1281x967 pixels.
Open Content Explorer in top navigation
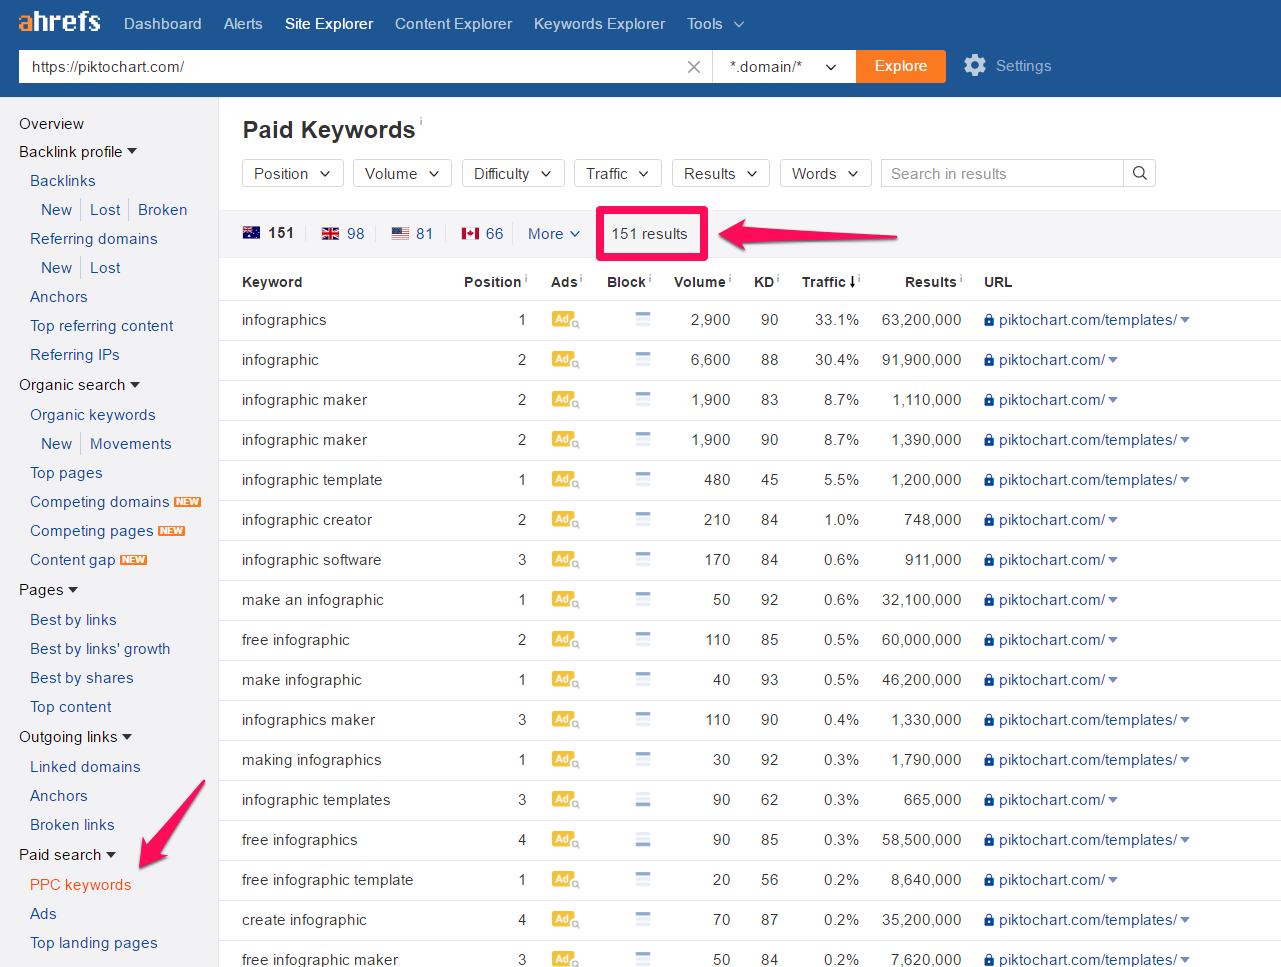pyautogui.click(x=453, y=24)
